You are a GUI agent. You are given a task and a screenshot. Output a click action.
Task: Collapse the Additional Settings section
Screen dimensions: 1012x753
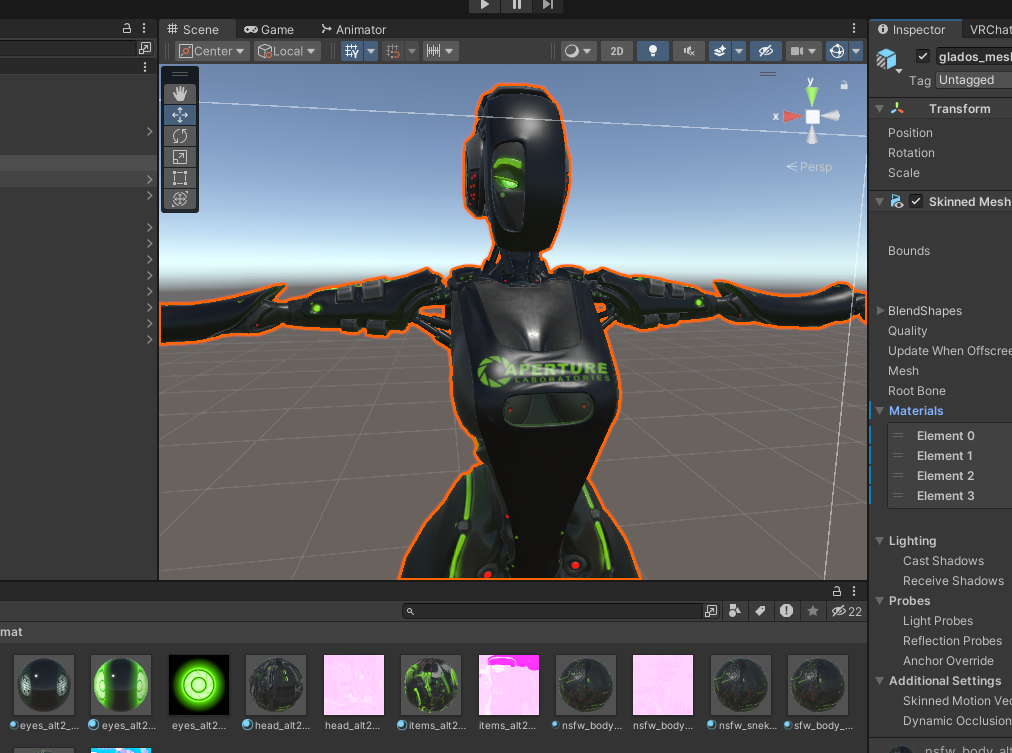click(x=880, y=681)
